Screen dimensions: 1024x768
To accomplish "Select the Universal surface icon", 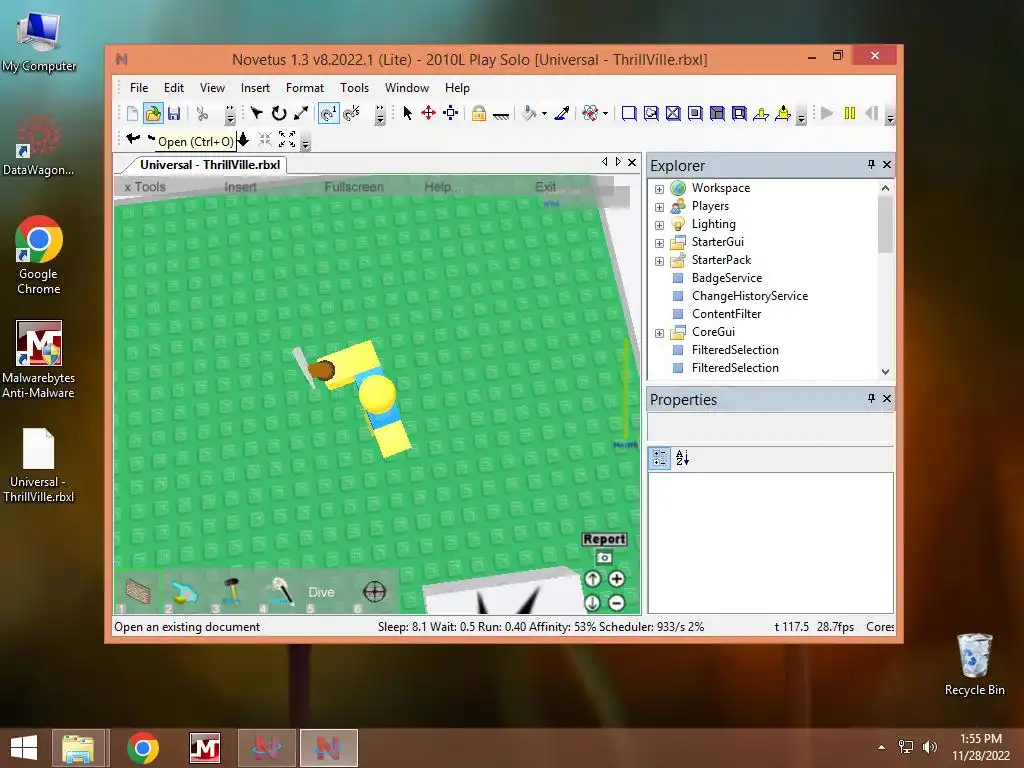I will pos(739,114).
